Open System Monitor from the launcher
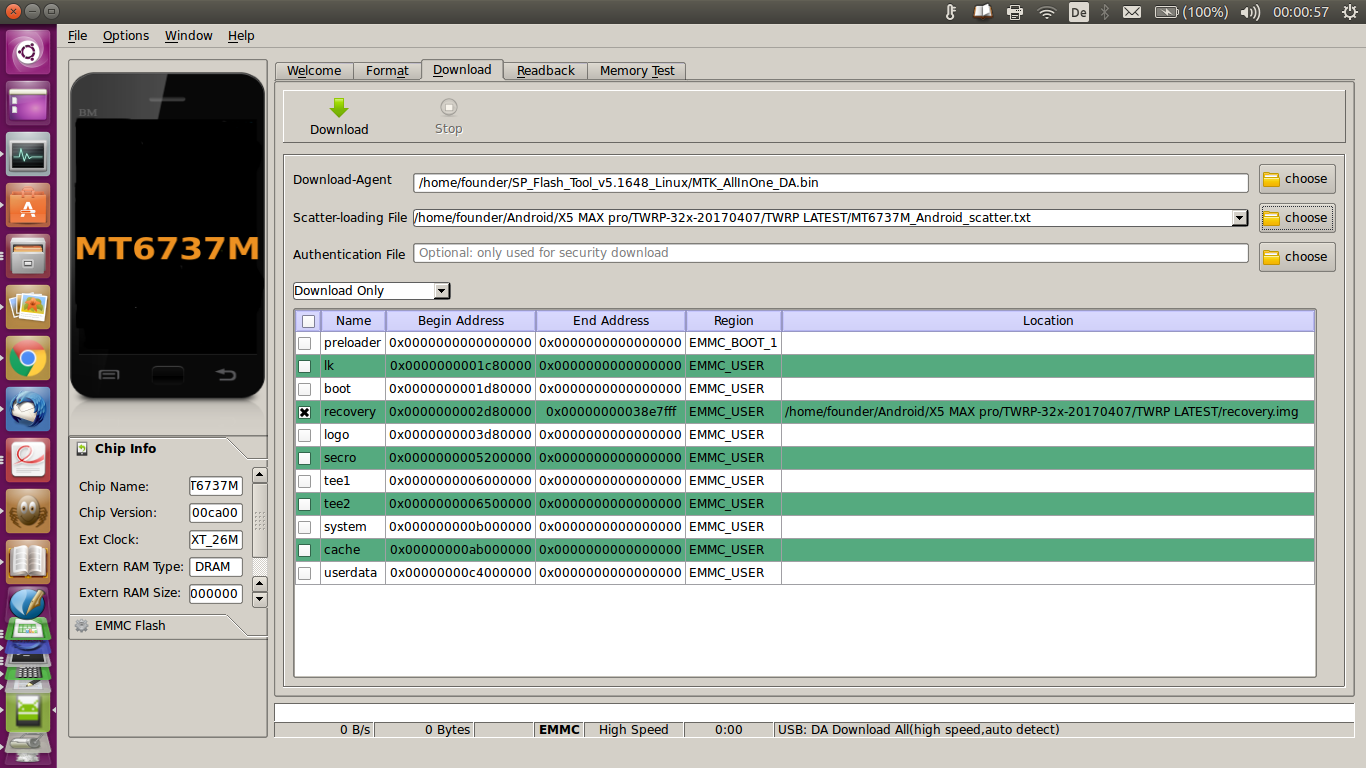The height and width of the screenshot is (768, 1366). (x=28, y=155)
